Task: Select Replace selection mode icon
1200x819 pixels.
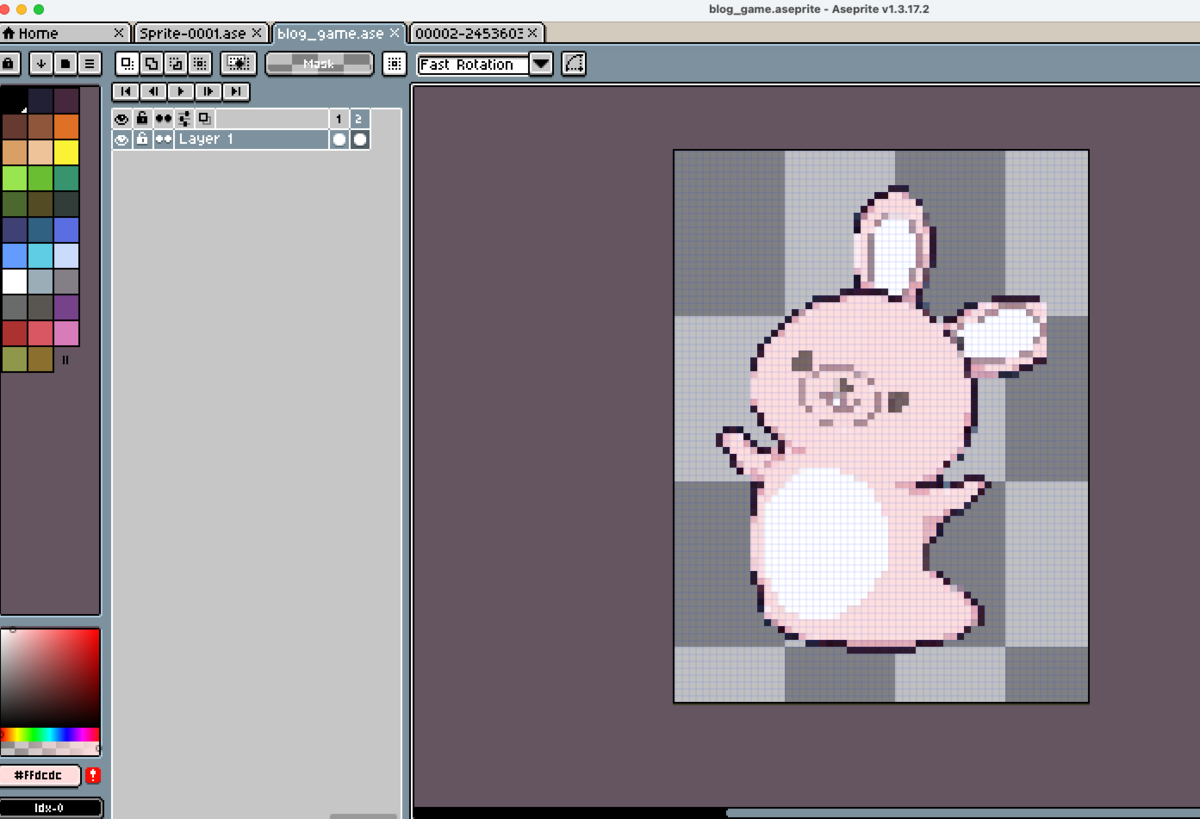Action: tap(127, 63)
